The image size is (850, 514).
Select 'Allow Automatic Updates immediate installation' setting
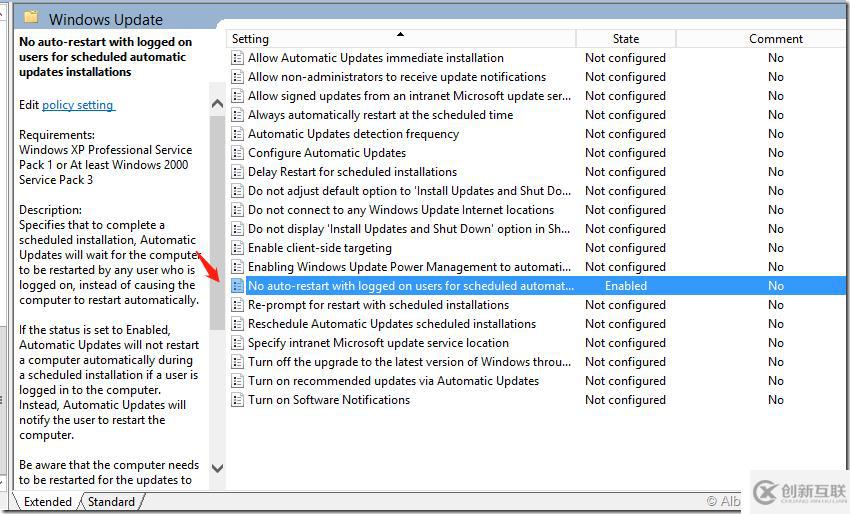376,58
